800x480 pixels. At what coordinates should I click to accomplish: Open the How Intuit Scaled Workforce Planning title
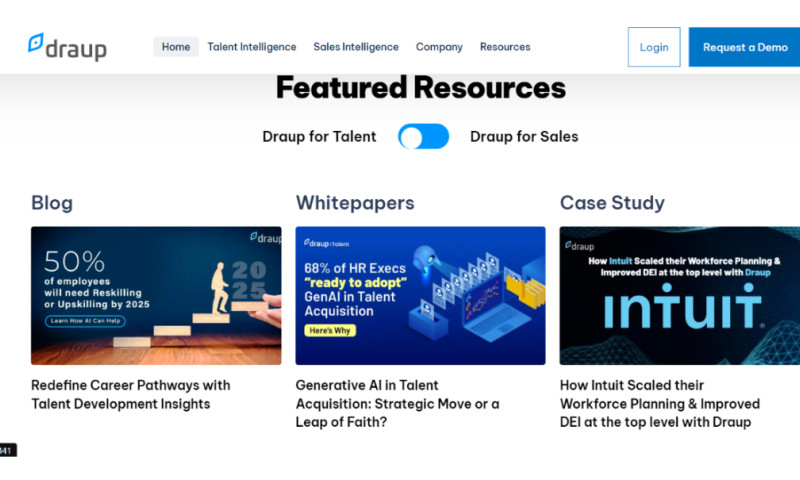[660, 403]
